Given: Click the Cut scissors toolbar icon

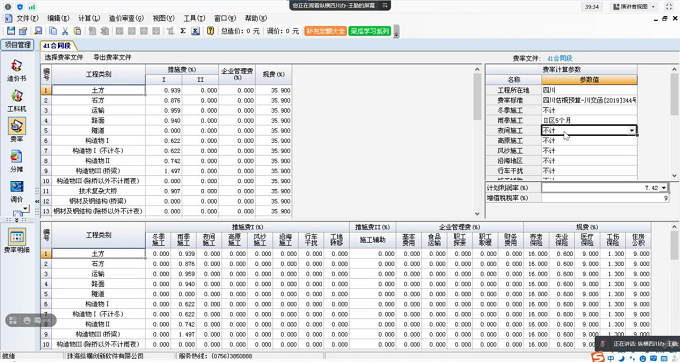Looking at the screenshot, I should 65,31.
